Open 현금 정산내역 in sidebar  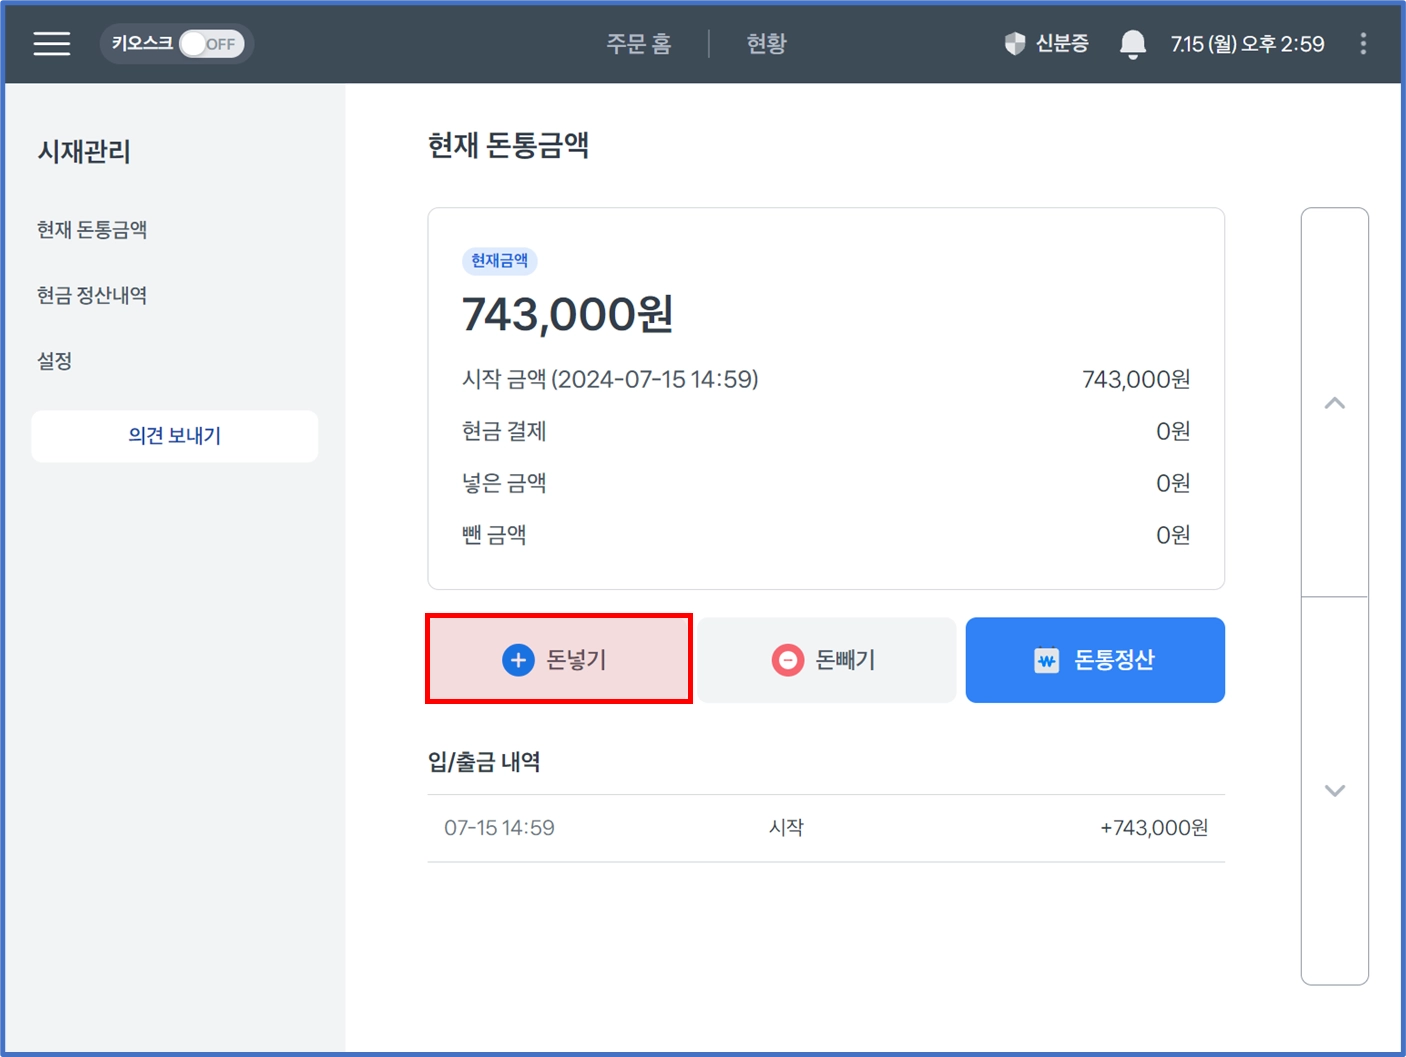(x=92, y=296)
